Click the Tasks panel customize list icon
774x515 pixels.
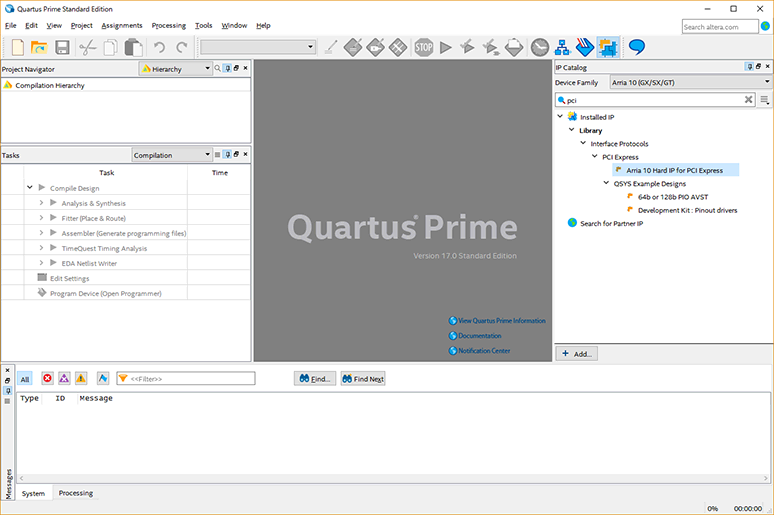[217, 155]
